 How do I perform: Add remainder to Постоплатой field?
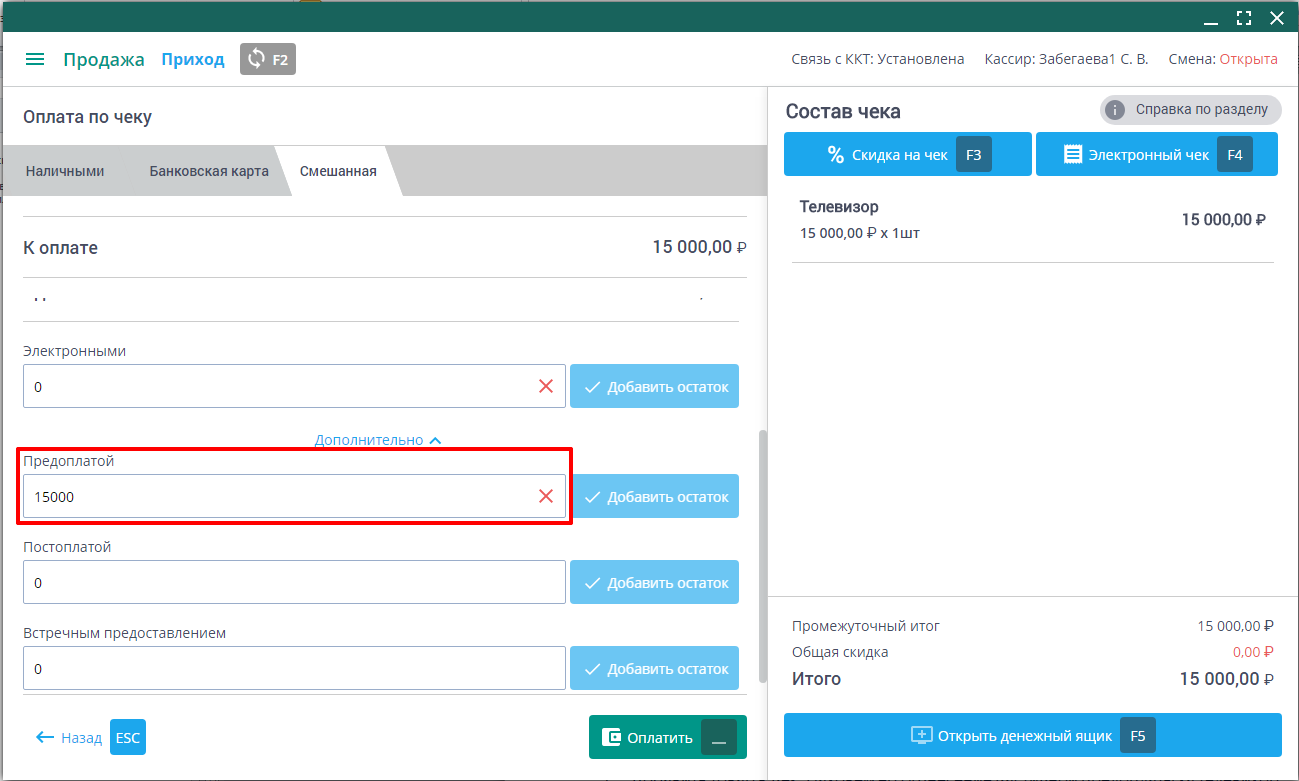[x=654, y=582]
